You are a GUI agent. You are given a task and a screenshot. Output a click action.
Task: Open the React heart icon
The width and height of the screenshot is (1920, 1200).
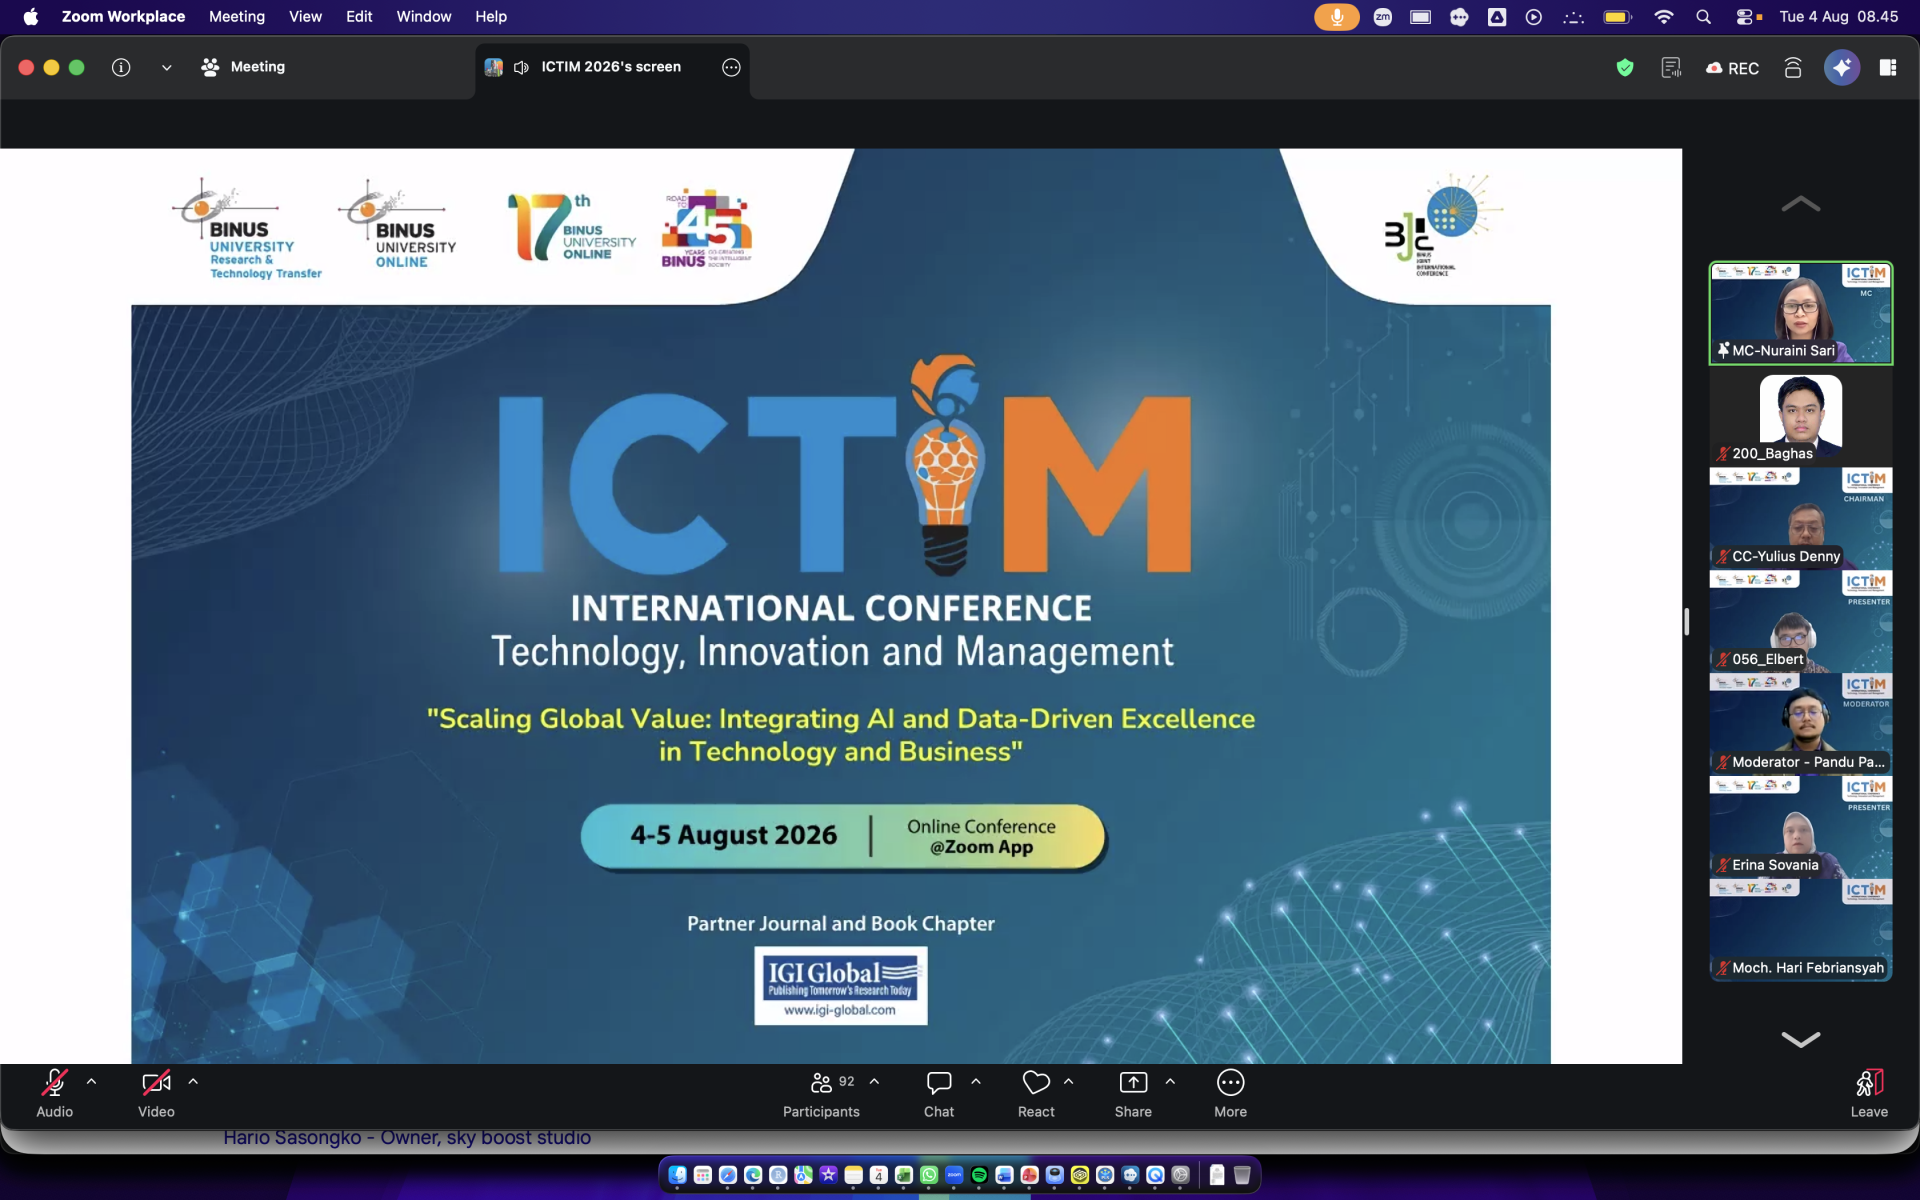pos(1036,1094)
